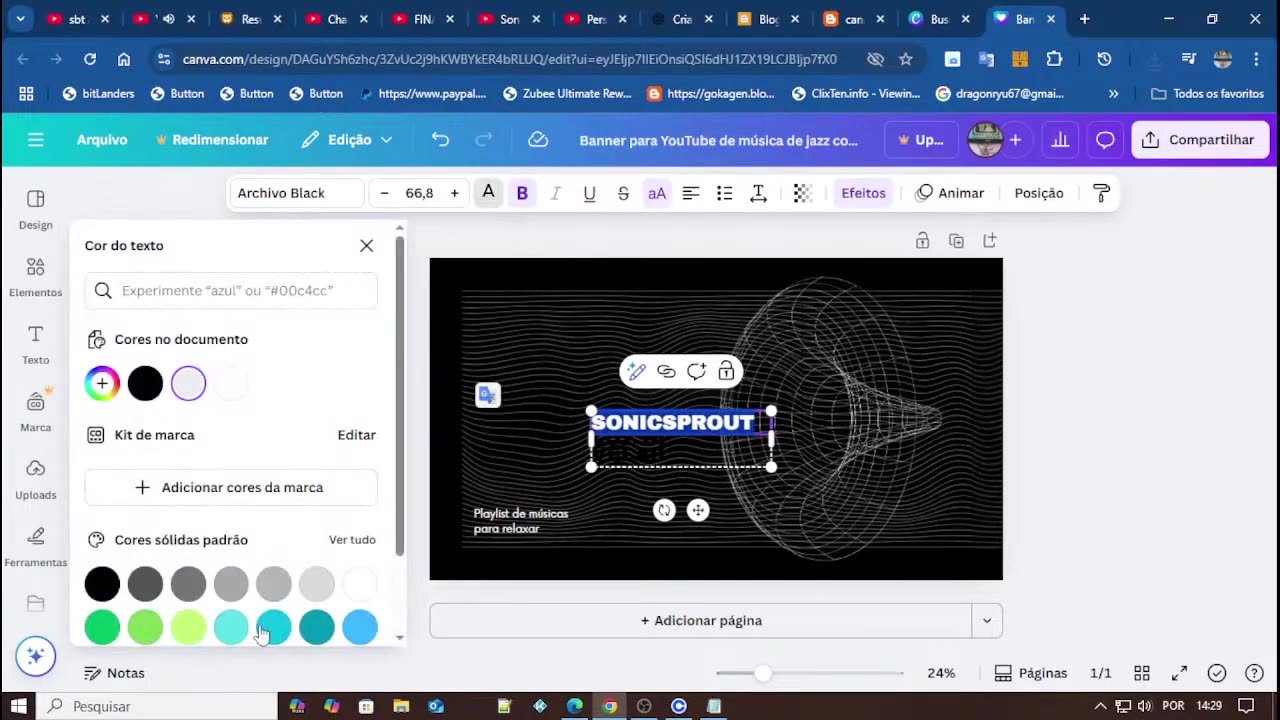Open the Canva main hamburger menu
The width and height of the screenshot is (1280, 720).
[36, 140]
